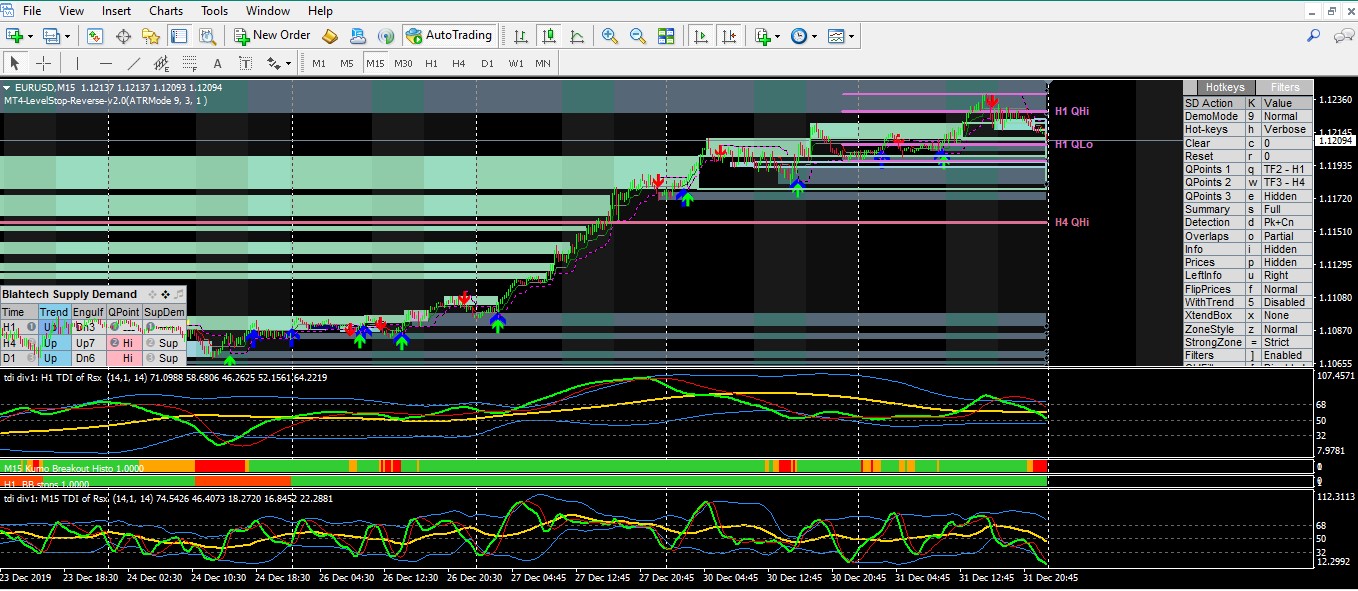This screenshot has height=591, width=1358.
Task: Open the Charts menu
Action: tap(166, 11)
